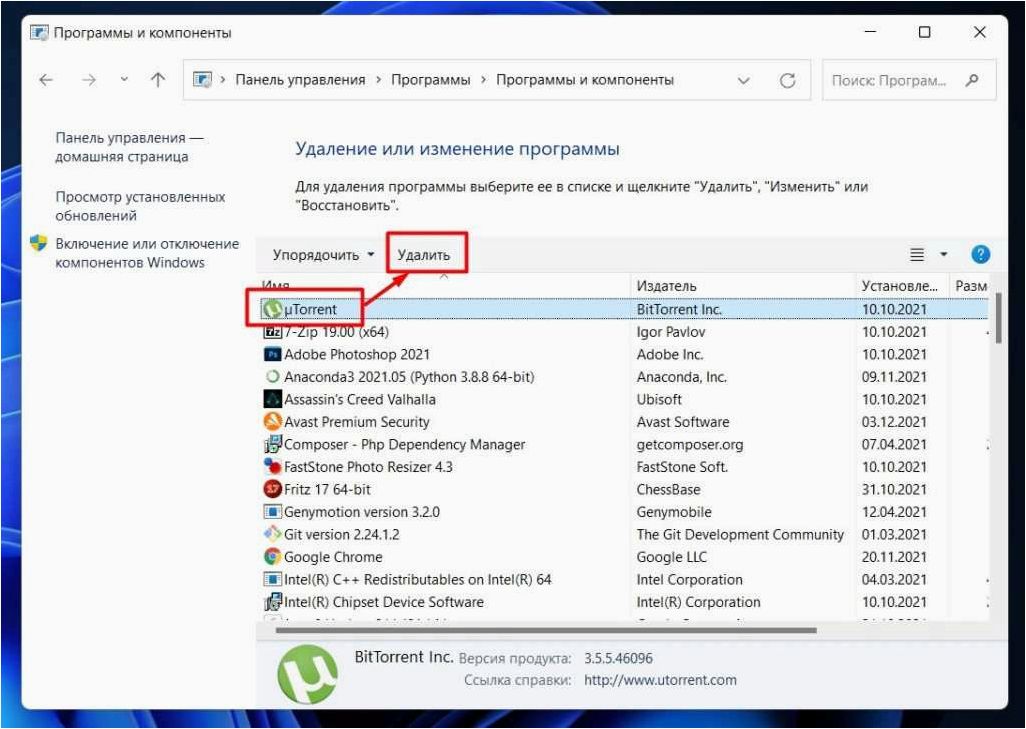Screen dimensions: 1026x729
Task: Open Просмотр установленных обновлений link
Action: coord(140,205)
